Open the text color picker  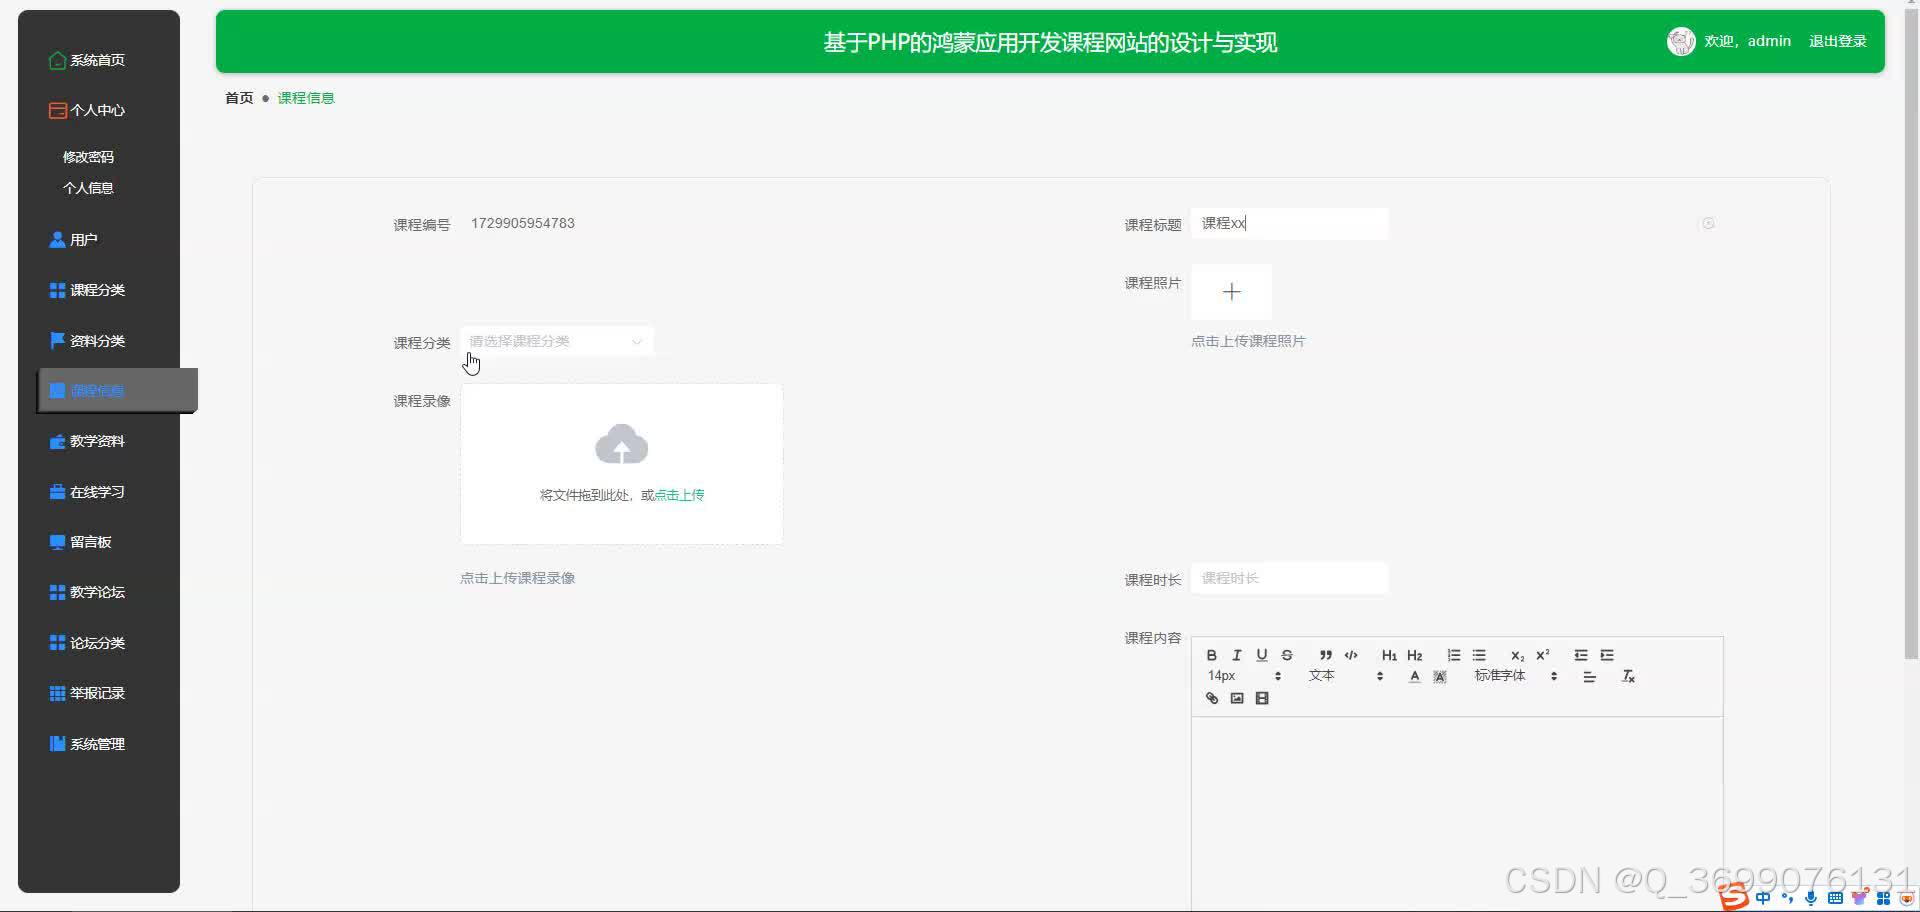[1414, 677]
